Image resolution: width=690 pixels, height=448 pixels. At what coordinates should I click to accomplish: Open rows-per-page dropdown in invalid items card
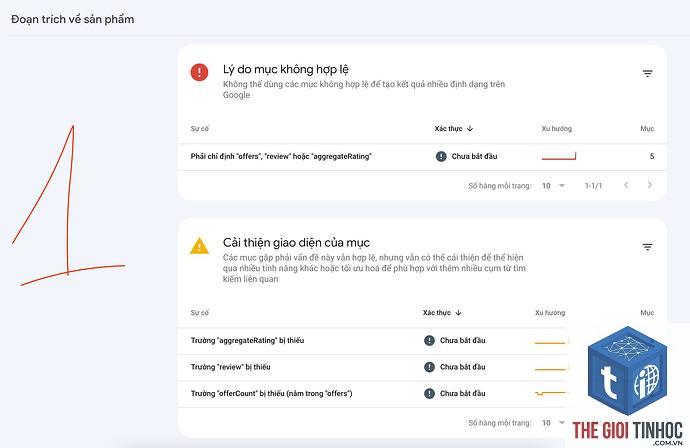click(x=553, y=186)
